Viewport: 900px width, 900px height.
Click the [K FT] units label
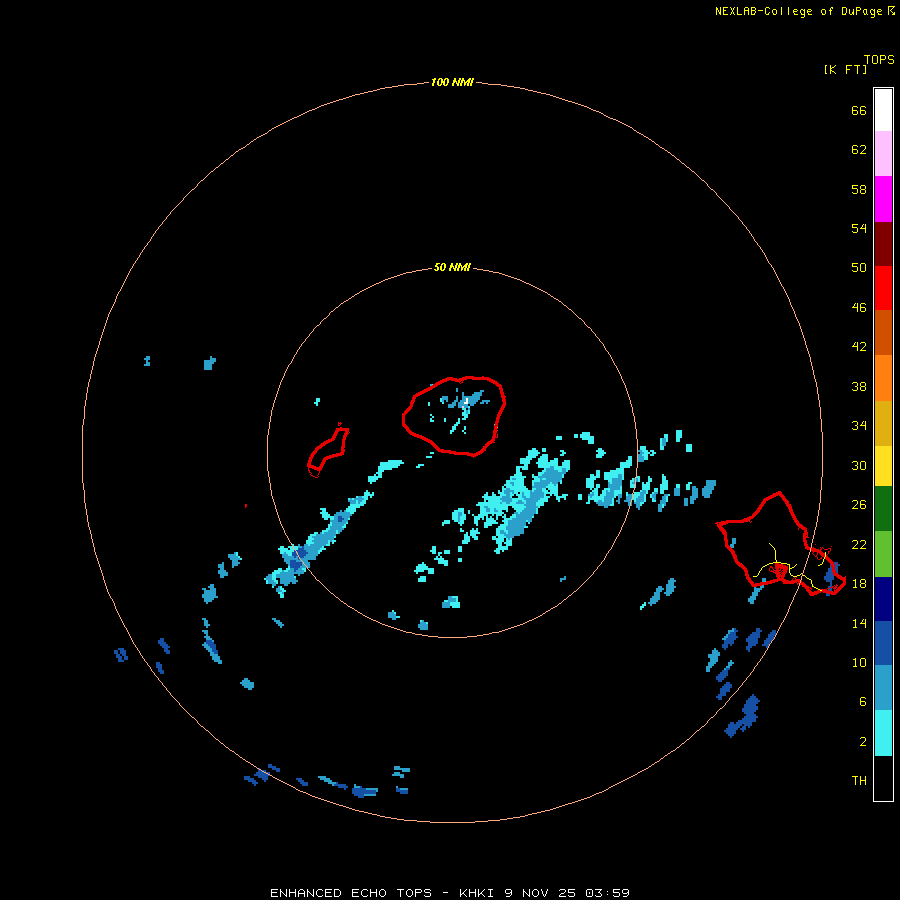tap(845, 69)
